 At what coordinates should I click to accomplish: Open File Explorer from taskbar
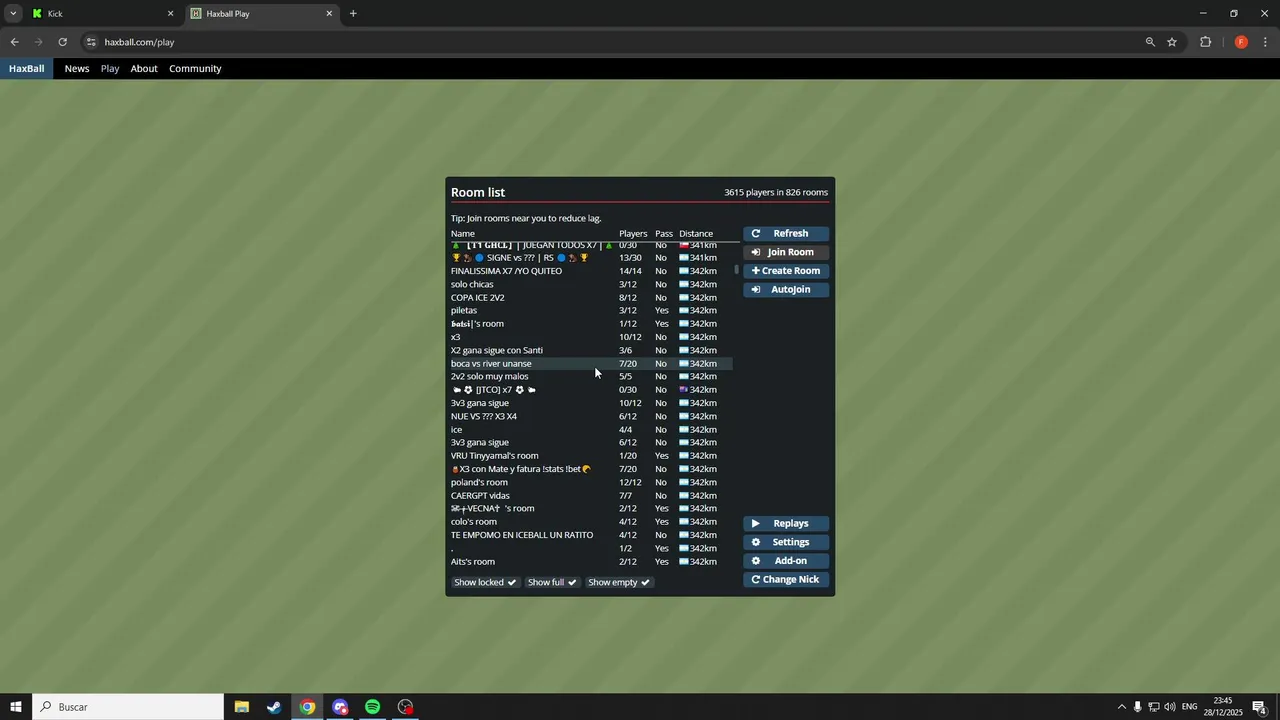point(241,707)
